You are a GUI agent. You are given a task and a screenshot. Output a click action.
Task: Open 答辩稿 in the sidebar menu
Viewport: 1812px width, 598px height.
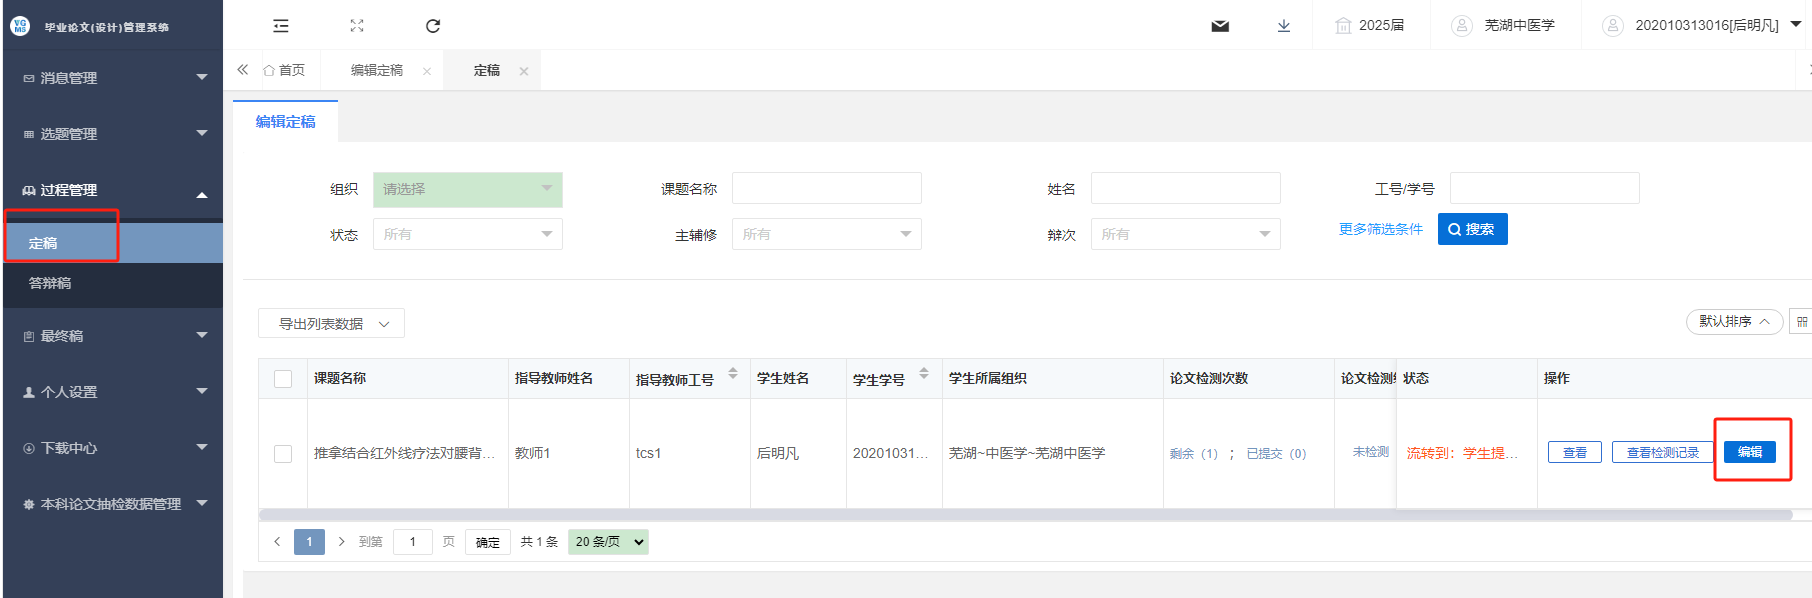click(50, 283)
